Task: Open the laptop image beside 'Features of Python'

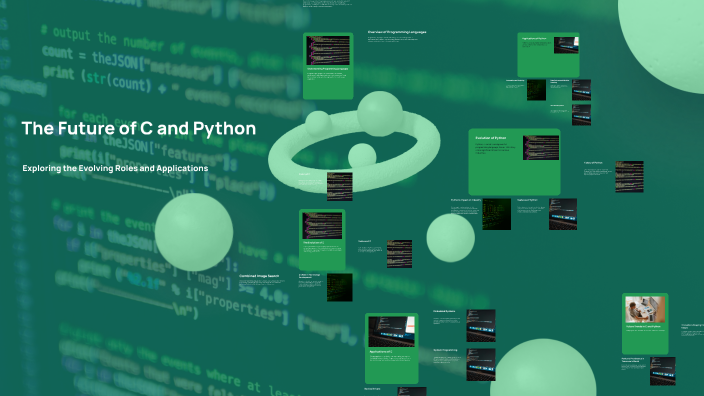Action: [563, 214]
